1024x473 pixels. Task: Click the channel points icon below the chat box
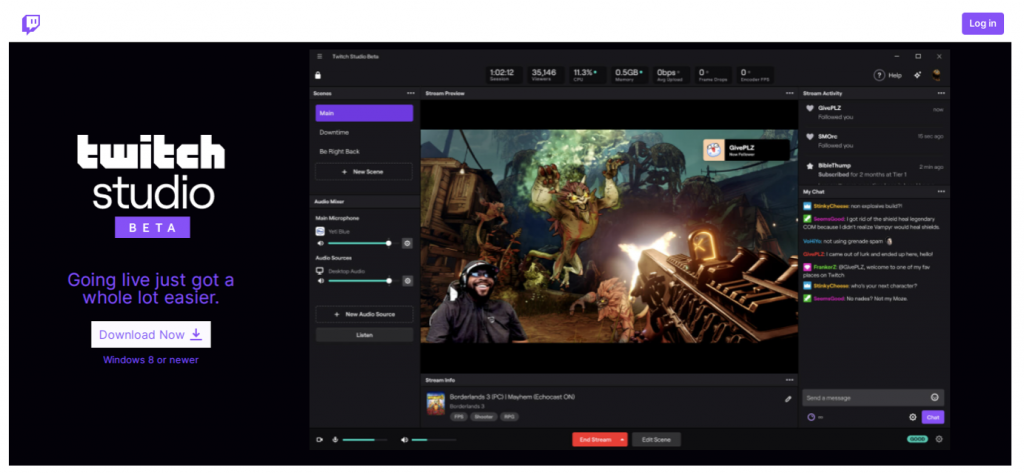click(811, 417)
